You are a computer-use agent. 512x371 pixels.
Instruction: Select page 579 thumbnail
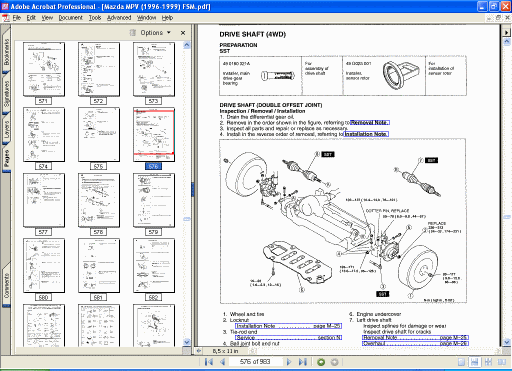154,200
